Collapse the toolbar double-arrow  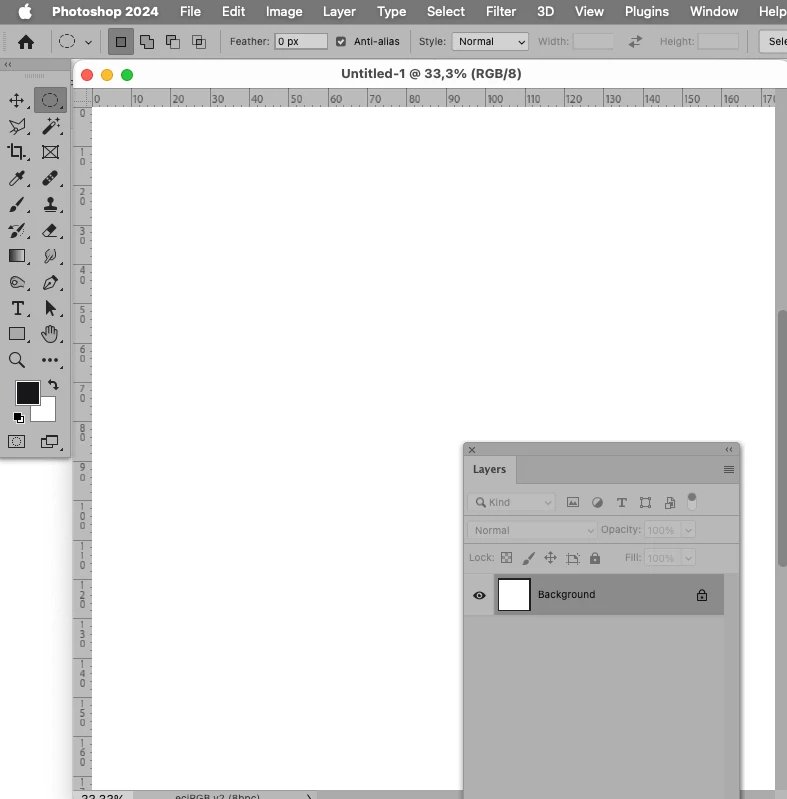(8, 65)
